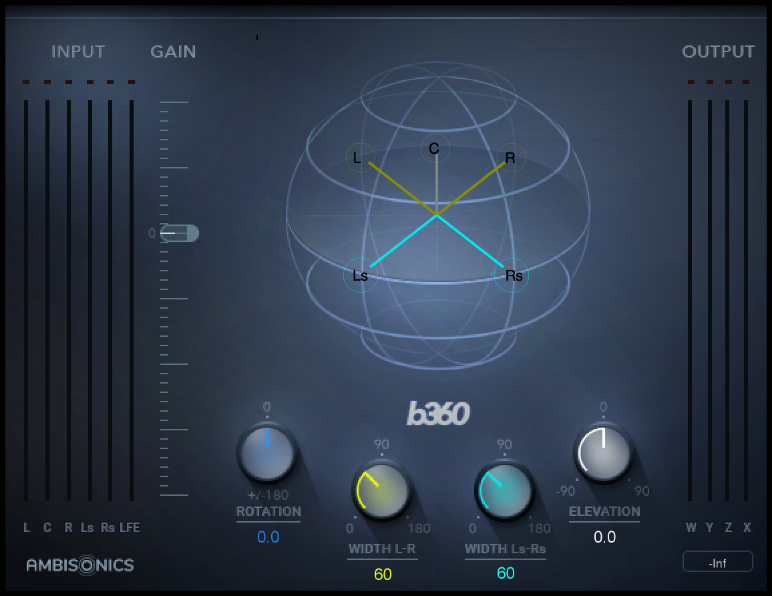Click the Gain fader handle at 0
This screenshot has width=772, height=596.
coord(179,233)
